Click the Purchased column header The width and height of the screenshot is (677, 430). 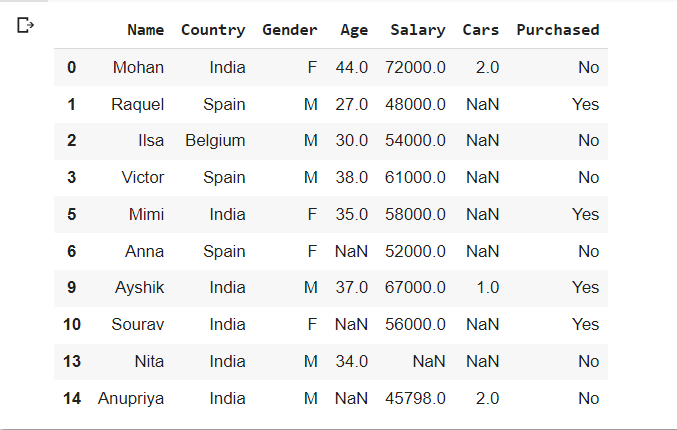click(x=558, y=30)
